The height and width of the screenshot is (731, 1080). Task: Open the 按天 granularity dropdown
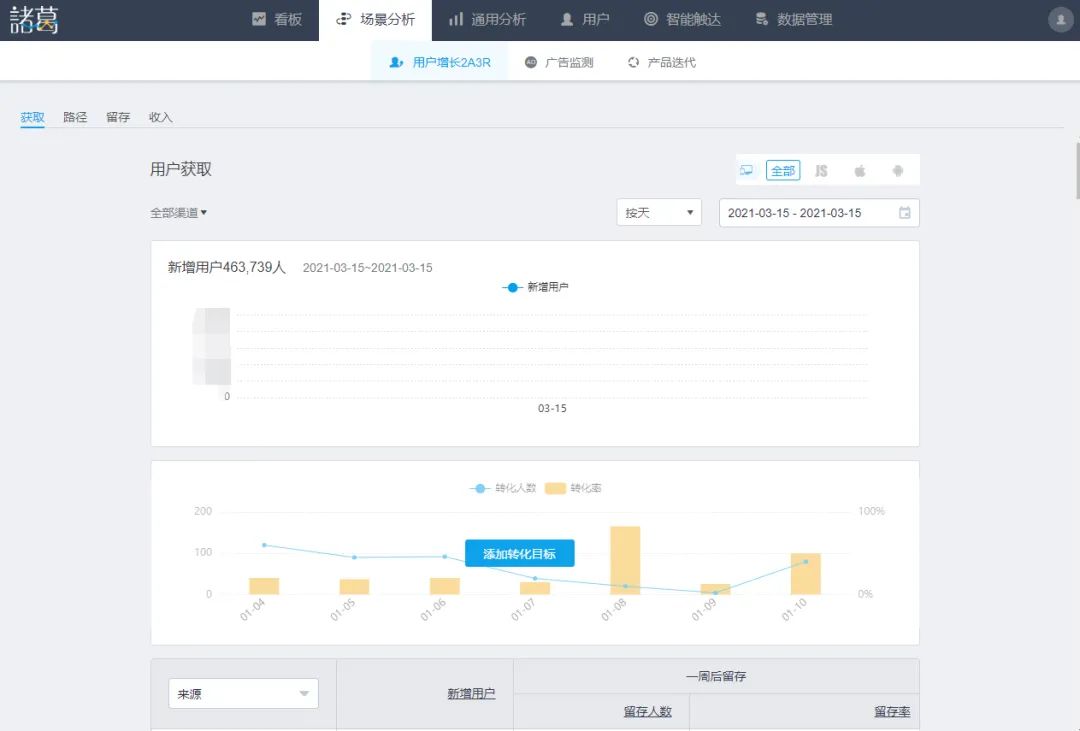pyautogui.click(x=658, y=213)
